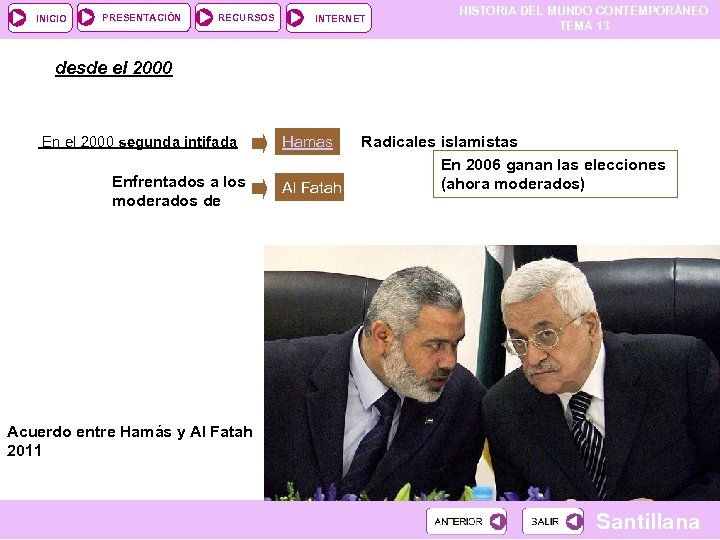Click the play arrow icon beside PRESENTACIÓN
The width and height of the screenshot is (720, 540).
pos(86,17)
